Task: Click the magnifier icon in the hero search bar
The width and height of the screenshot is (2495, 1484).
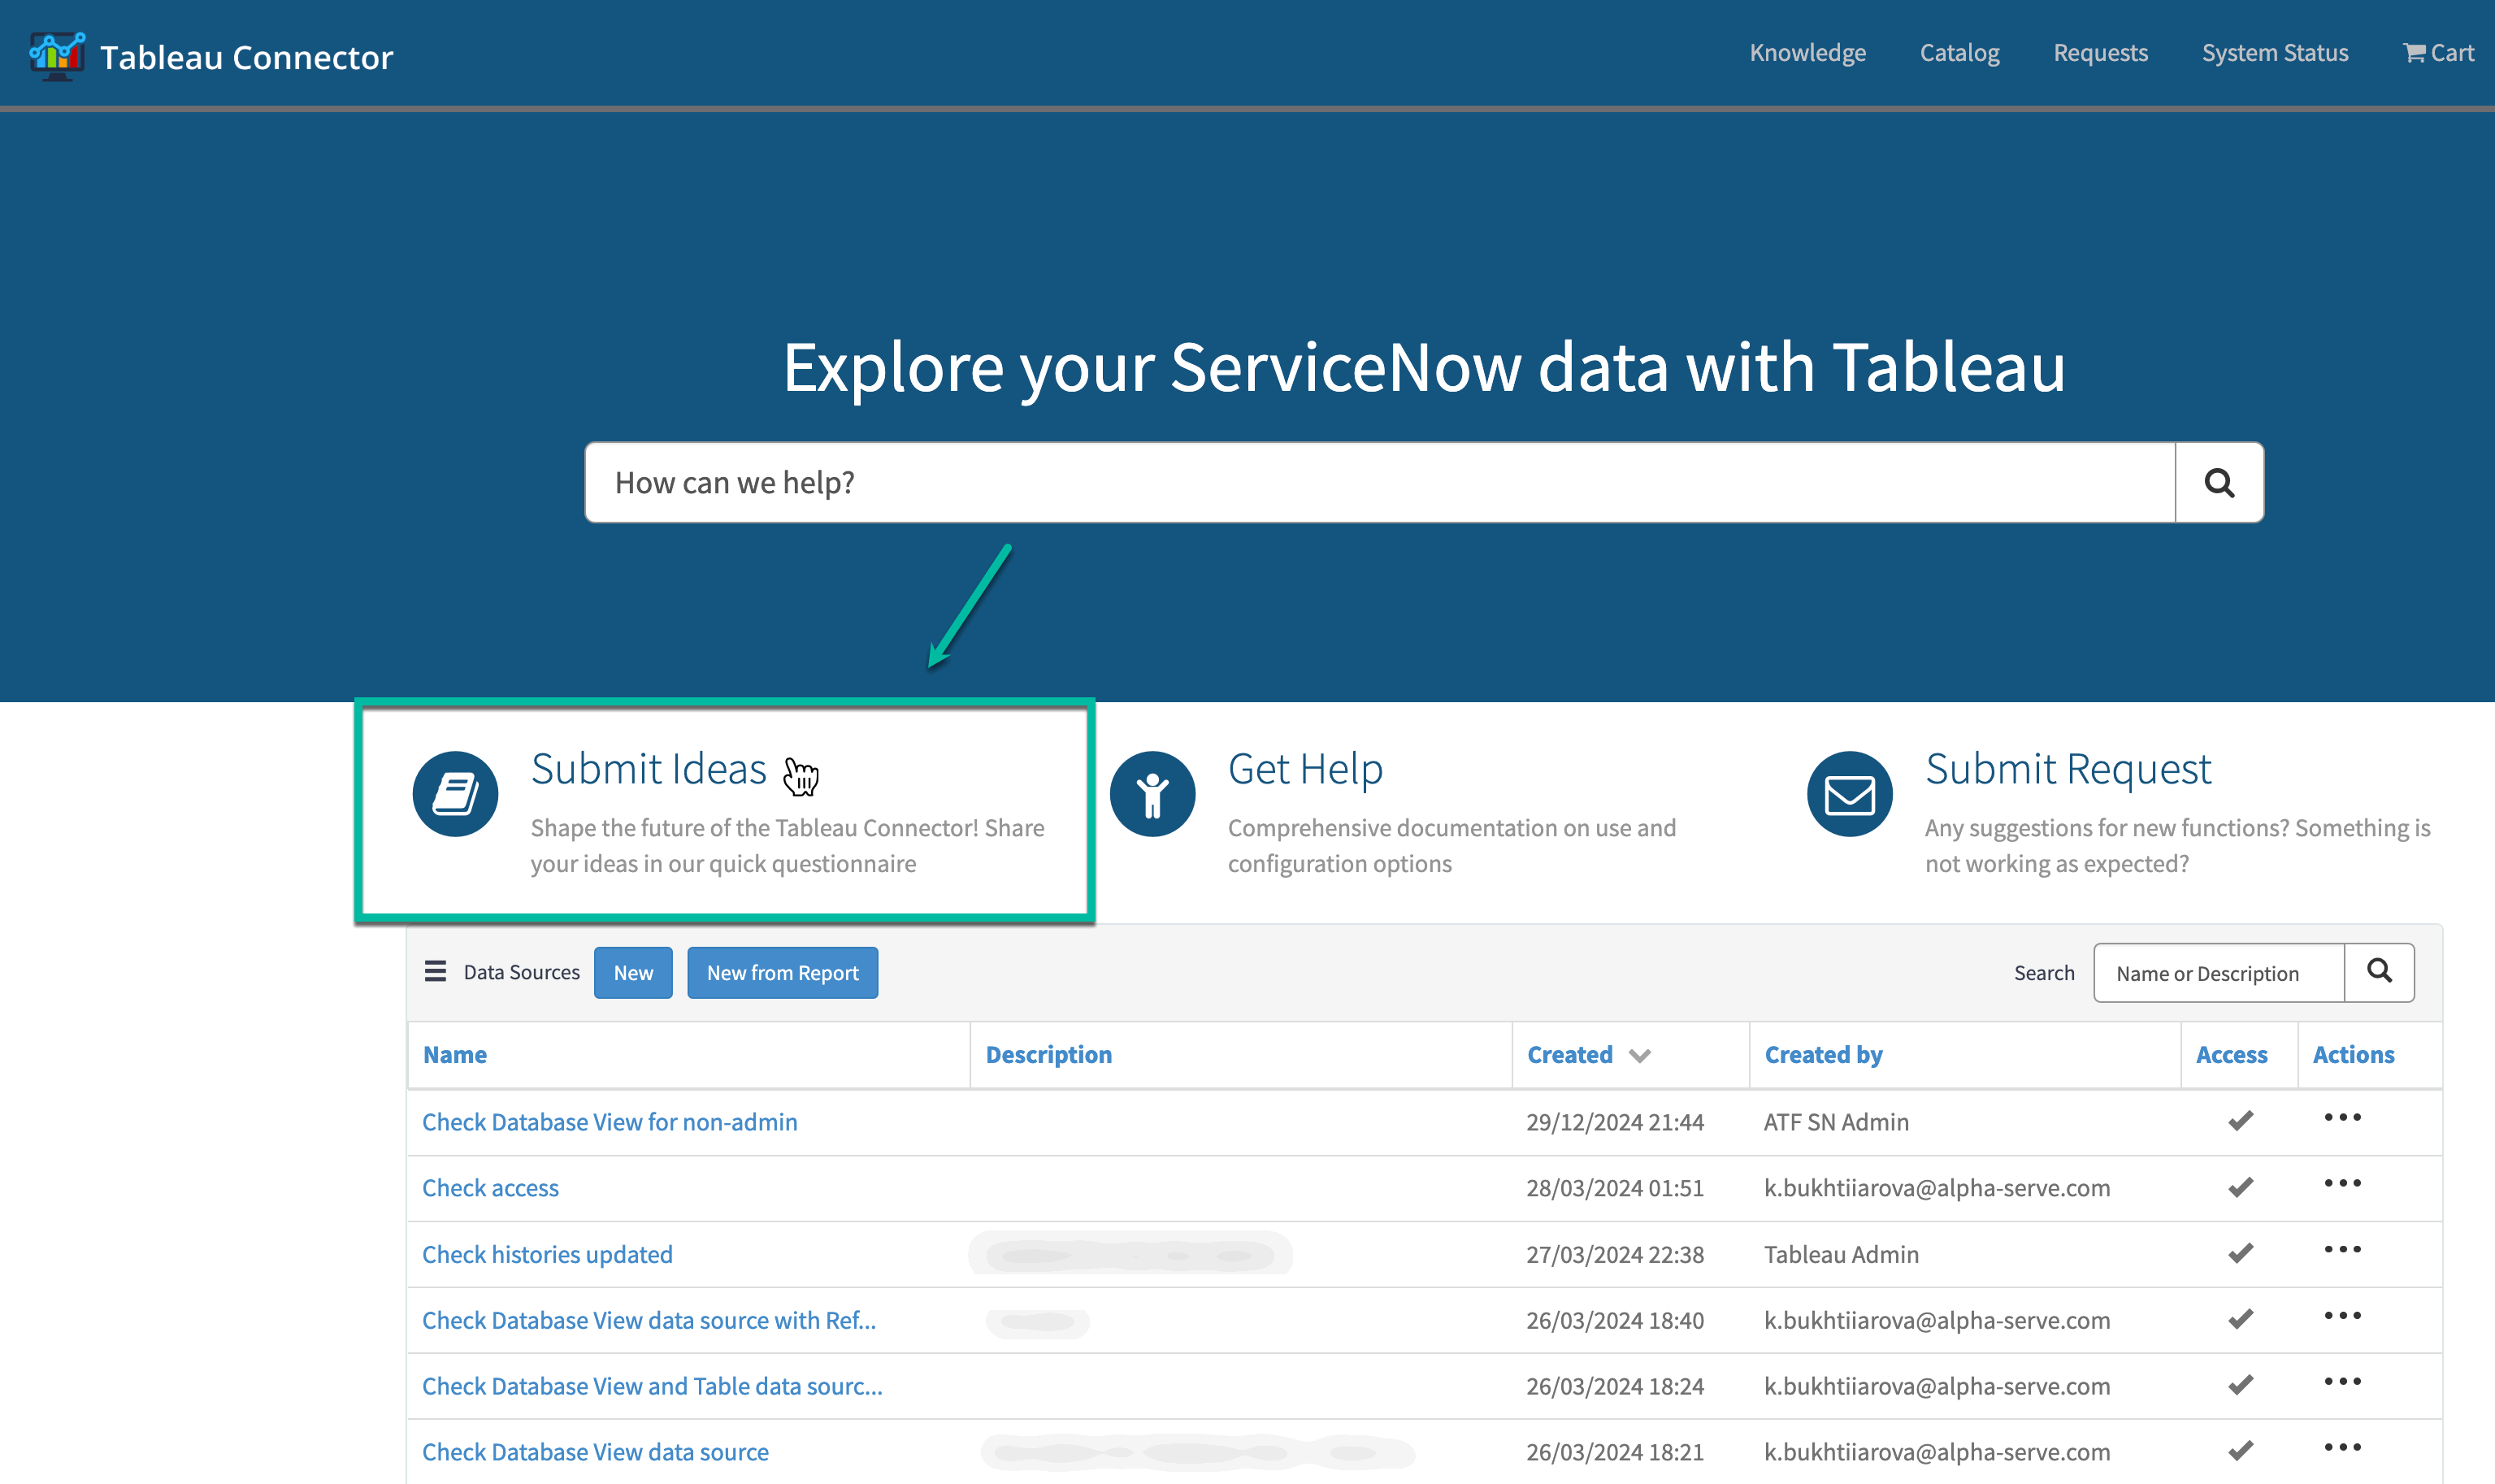Action: [x=2219, y=482]
